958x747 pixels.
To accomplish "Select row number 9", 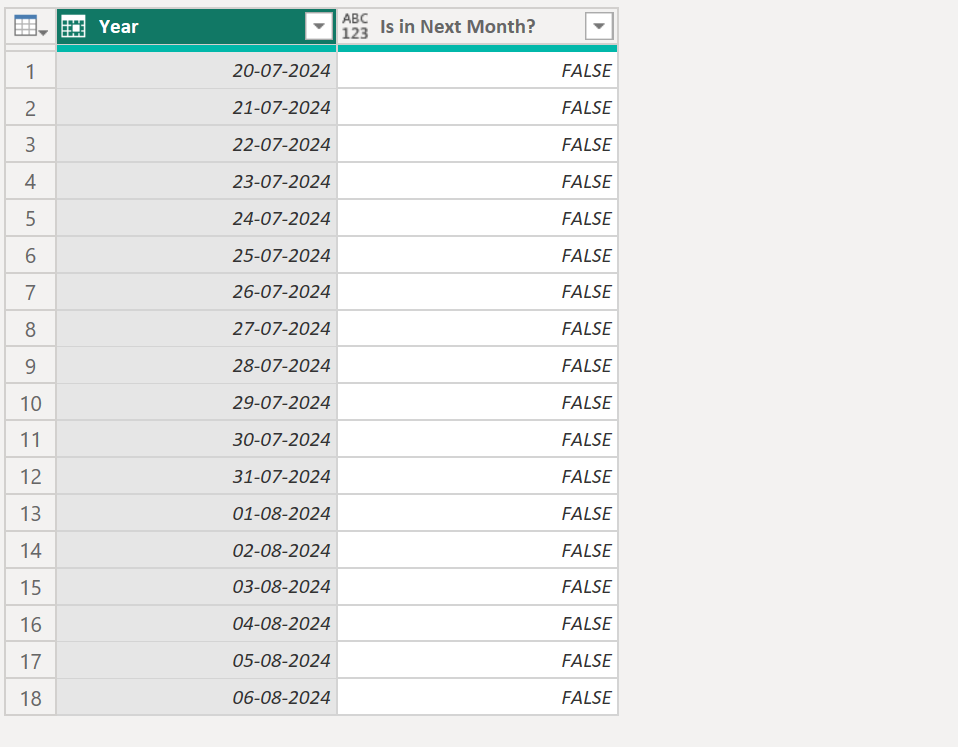I will point(30,365).
